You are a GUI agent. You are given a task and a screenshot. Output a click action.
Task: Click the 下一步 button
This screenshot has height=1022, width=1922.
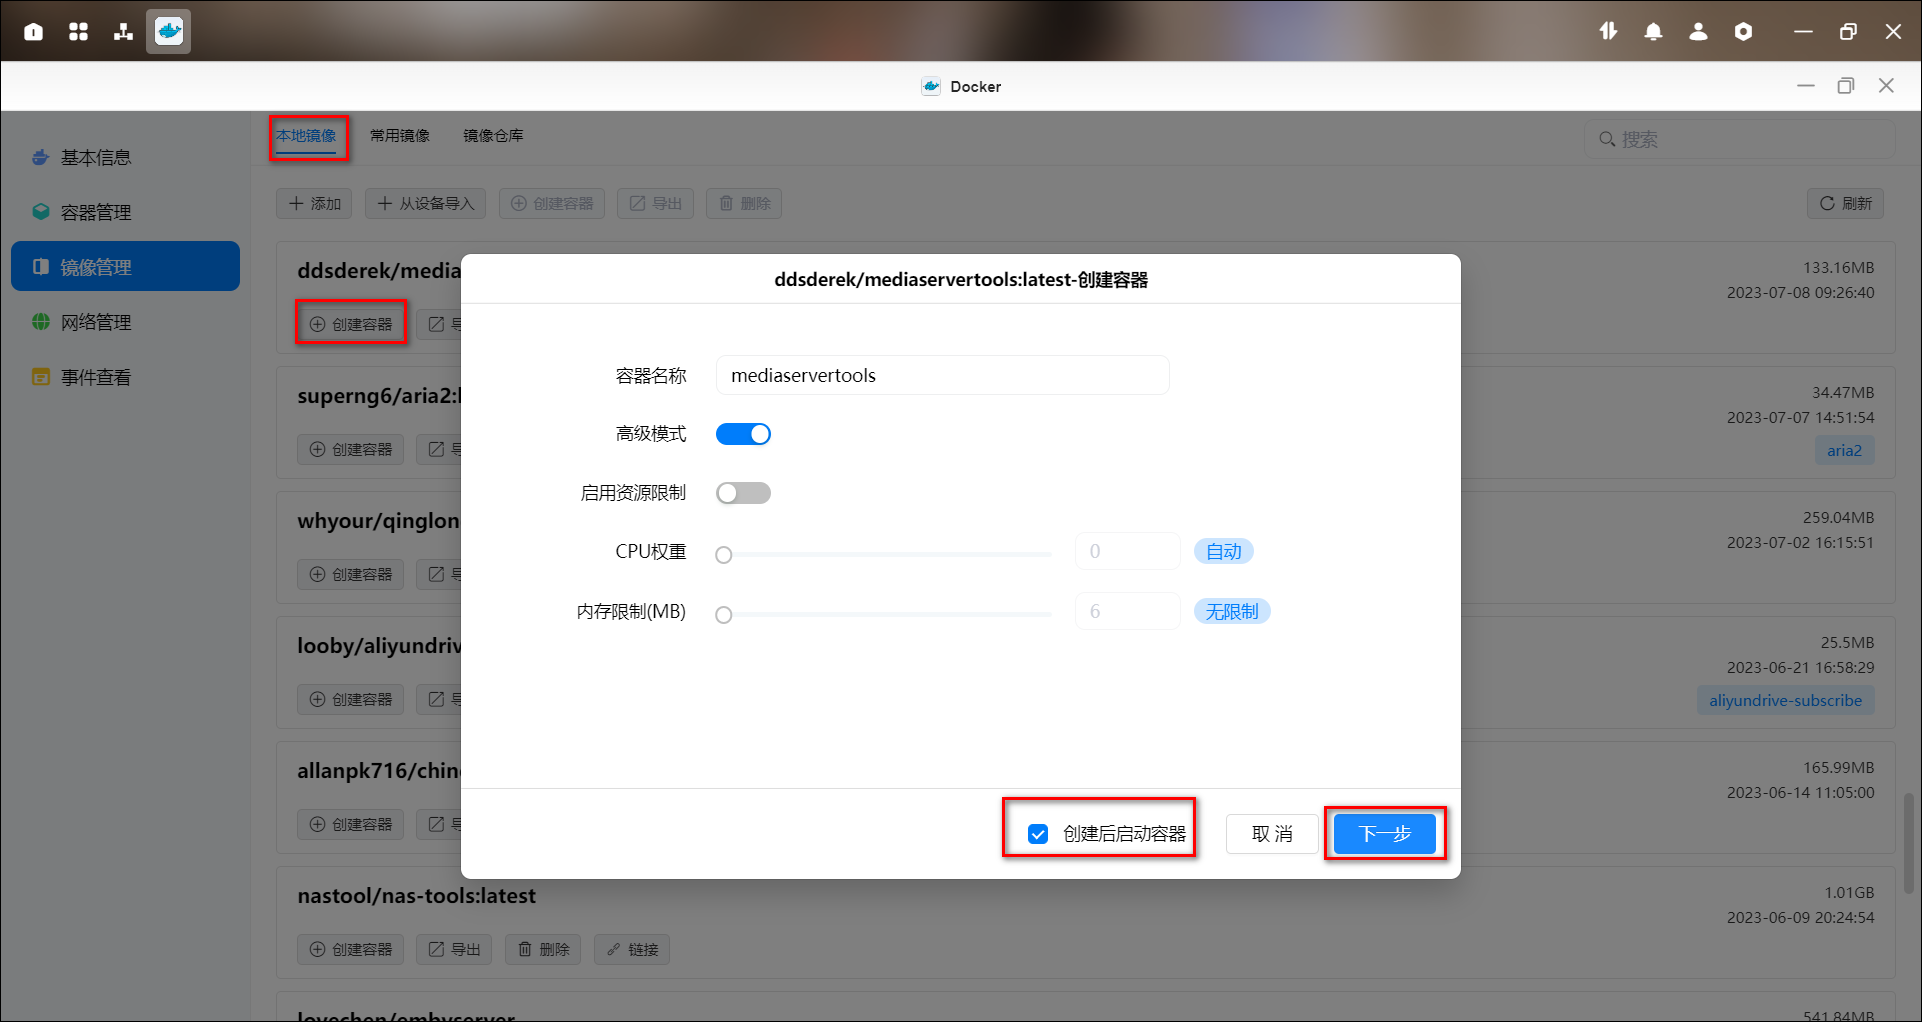(1385, 834)
